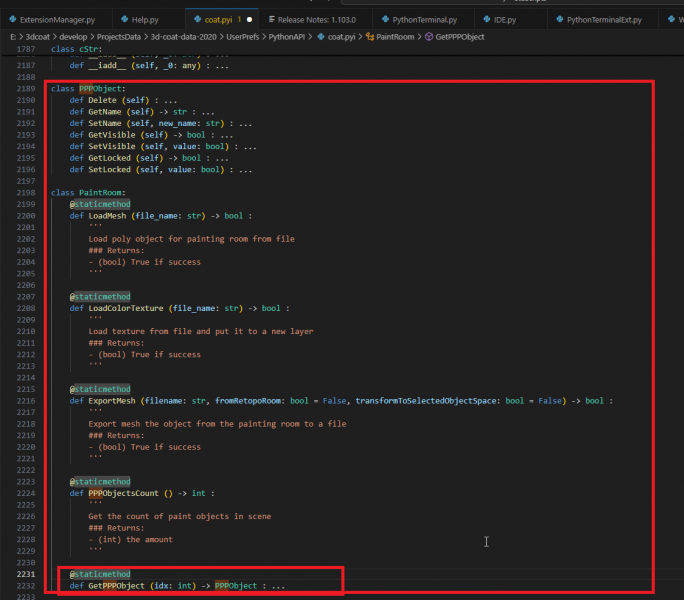
Task: Switch to the Help.py tab
Action: (x=145, y=20)
